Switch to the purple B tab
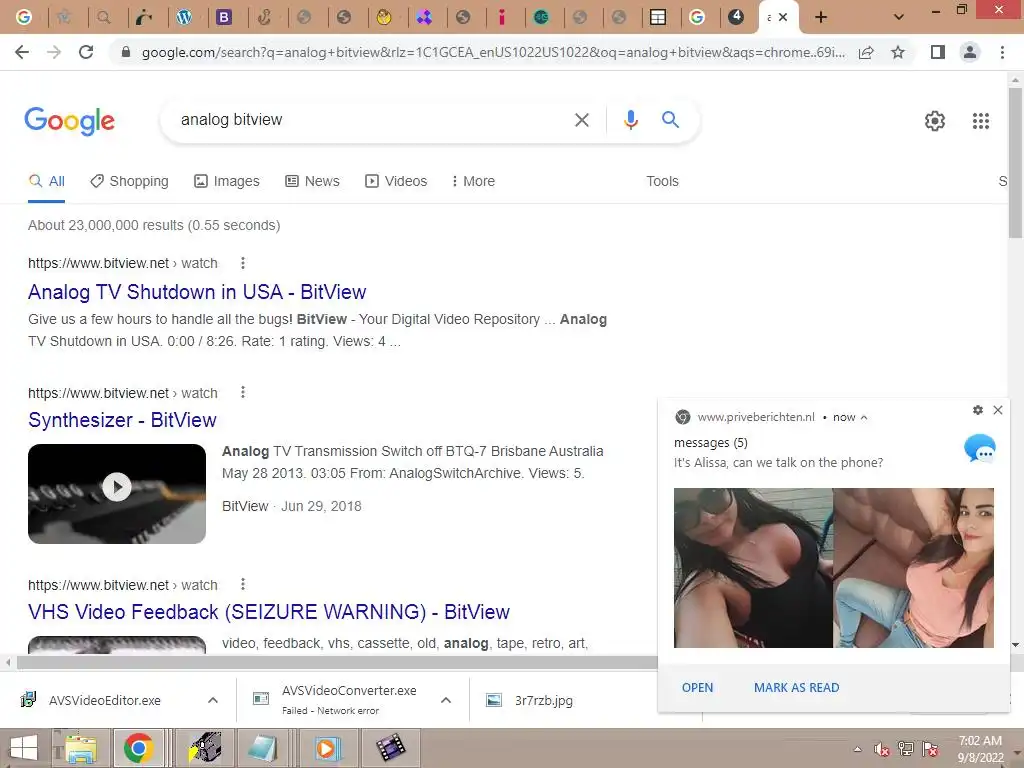Viewport: 1024px width, 768px height. coord(224,18)
